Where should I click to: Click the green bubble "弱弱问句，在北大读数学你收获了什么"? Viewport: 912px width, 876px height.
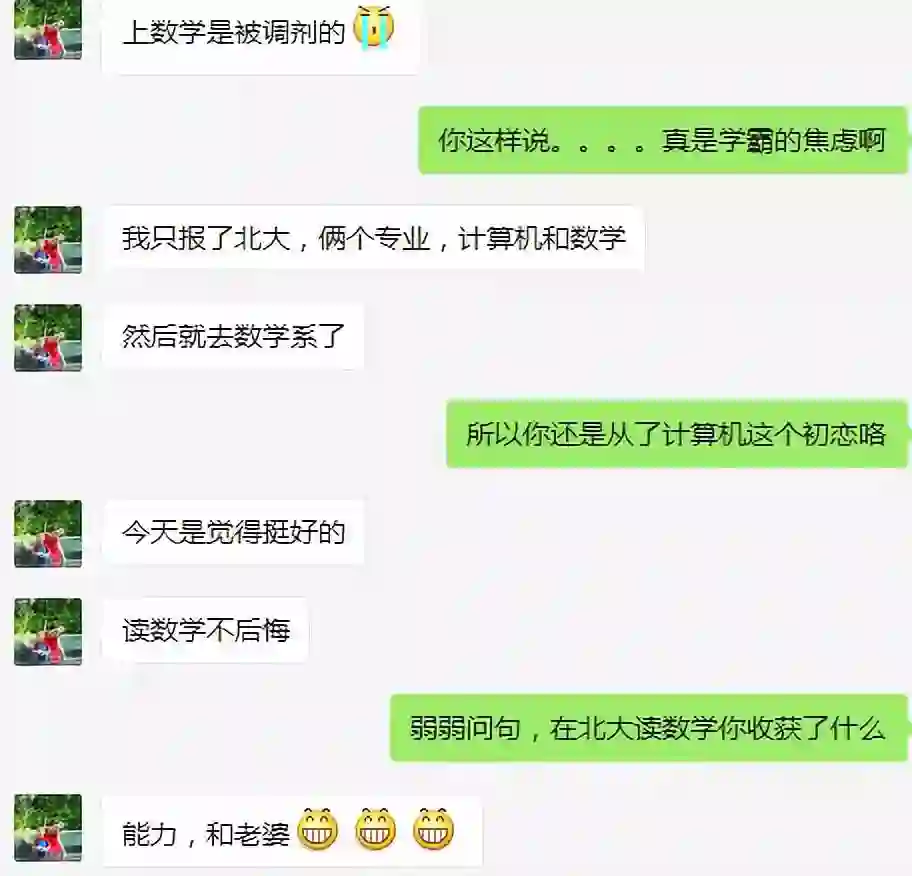(649, 728)
